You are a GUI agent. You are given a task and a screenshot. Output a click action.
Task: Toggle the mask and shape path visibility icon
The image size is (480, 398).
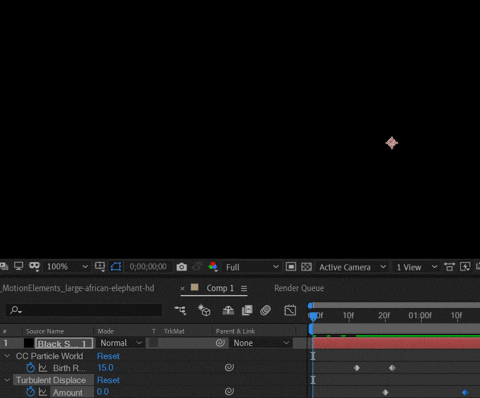point(116,267)
